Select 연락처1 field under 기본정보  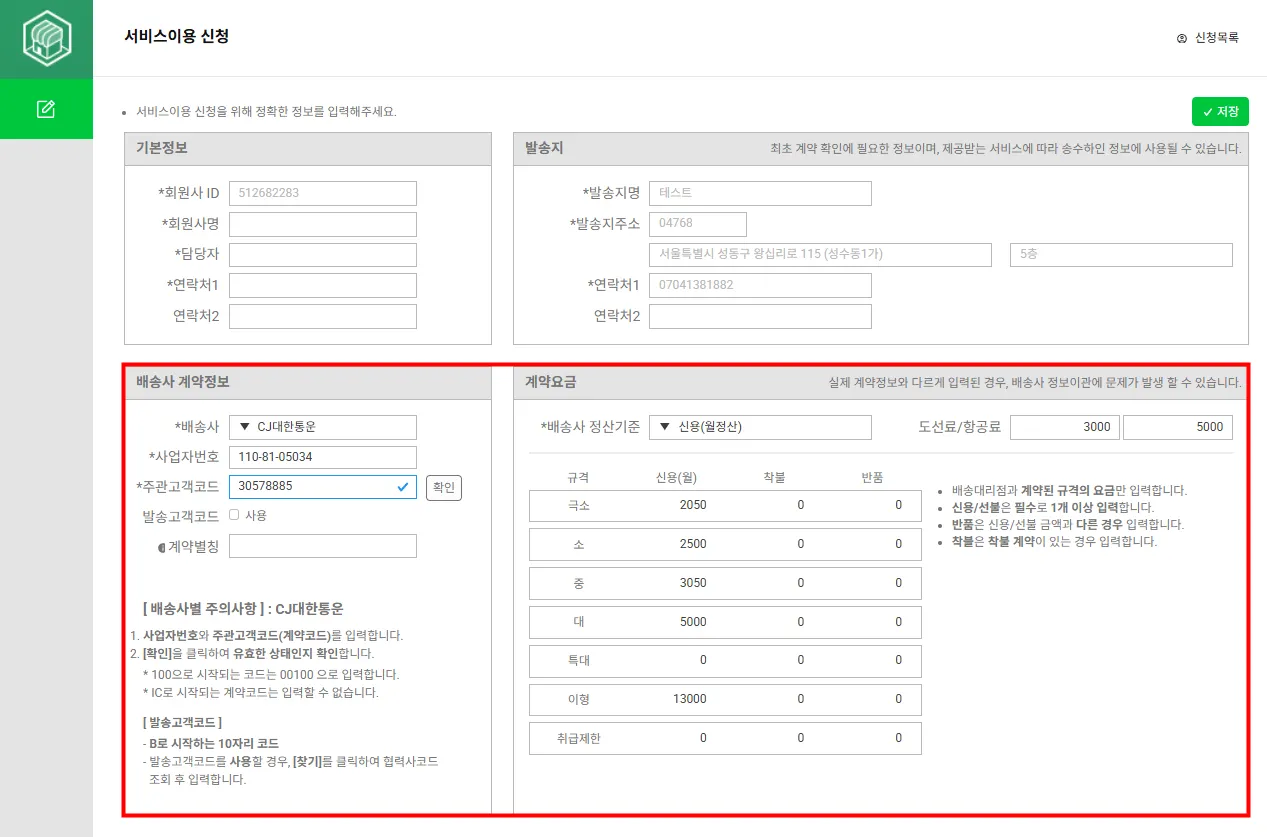(323, 286)
